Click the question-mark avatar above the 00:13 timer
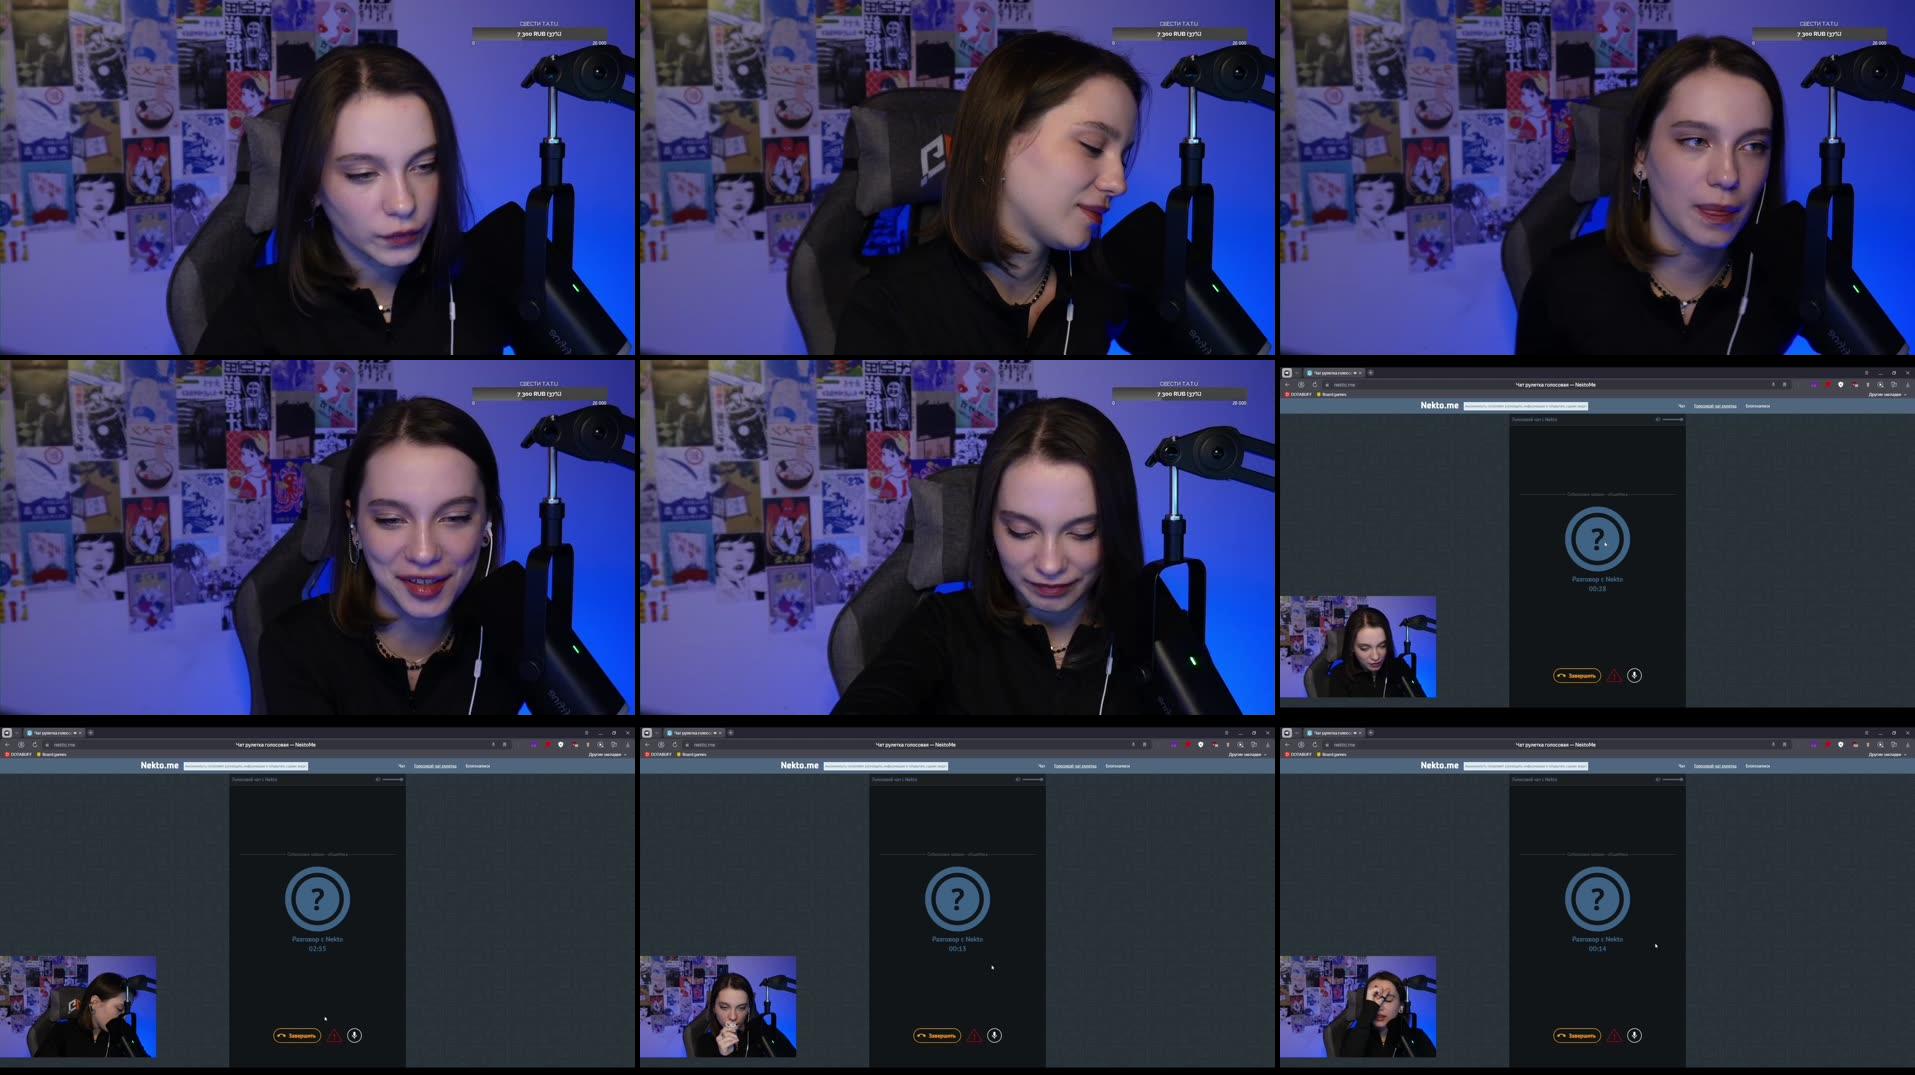 [x=957, y=900]
